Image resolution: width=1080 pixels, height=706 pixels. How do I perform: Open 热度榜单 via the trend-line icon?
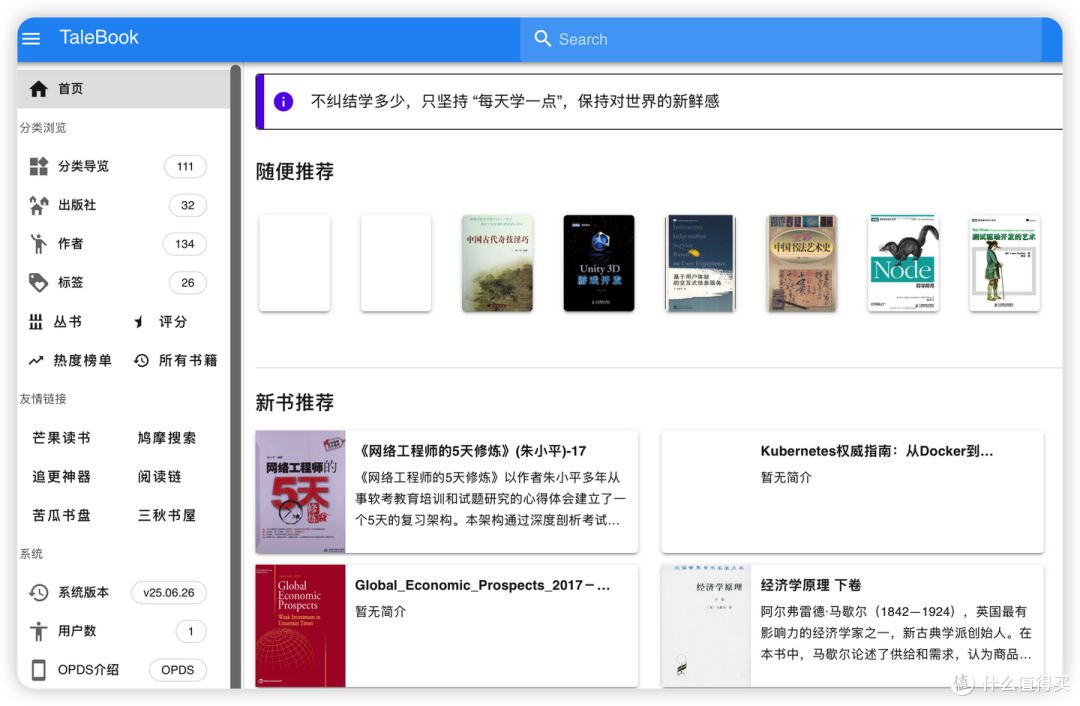point(36,360)
